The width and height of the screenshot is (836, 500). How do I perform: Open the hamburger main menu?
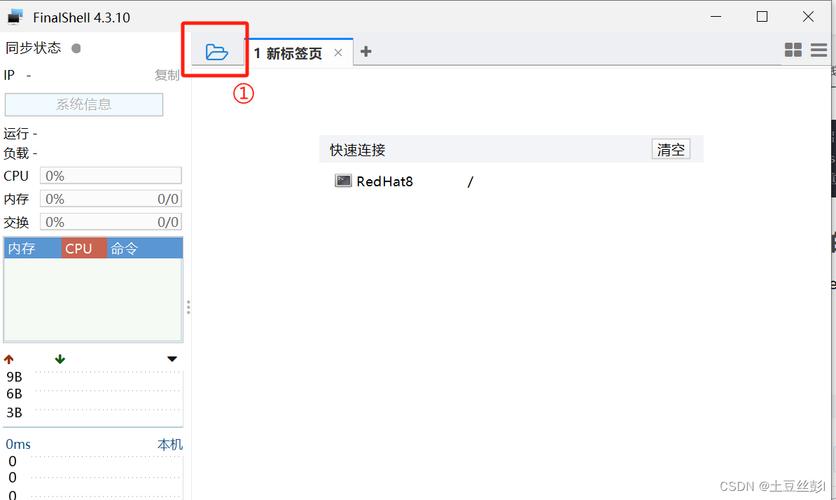(819, 50)
